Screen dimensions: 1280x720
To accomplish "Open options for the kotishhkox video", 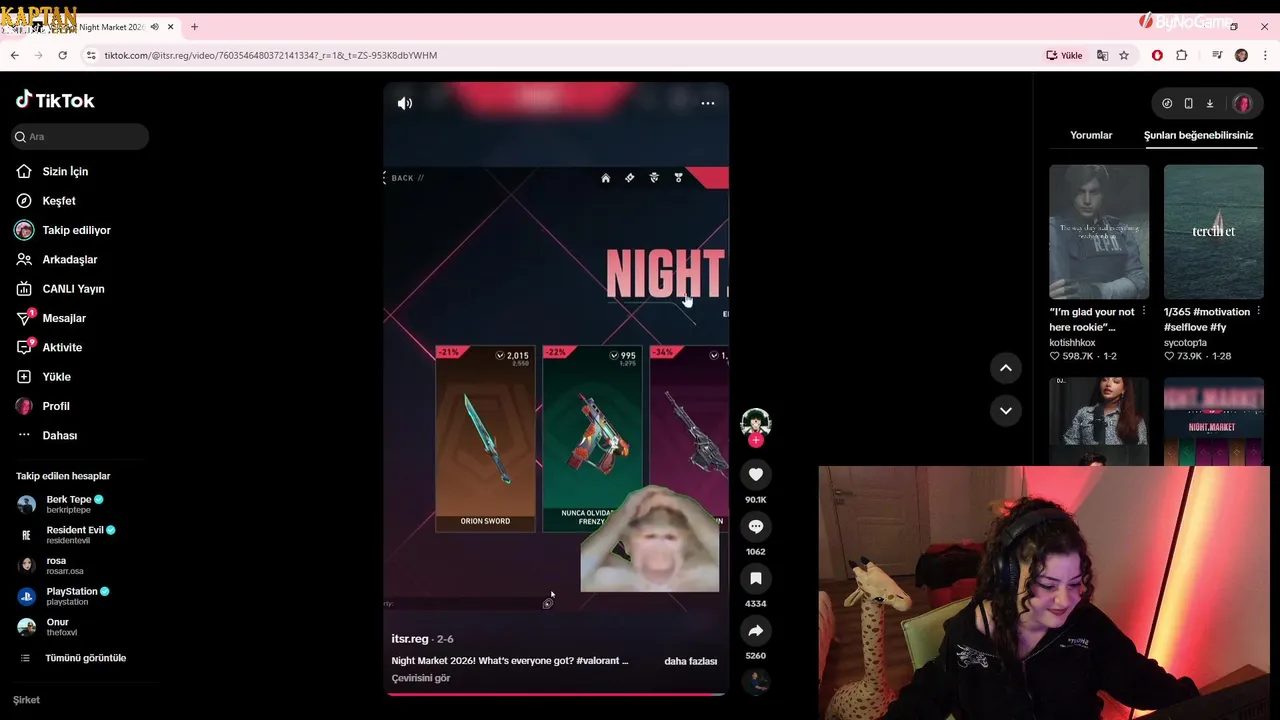I will point(1144,311).
